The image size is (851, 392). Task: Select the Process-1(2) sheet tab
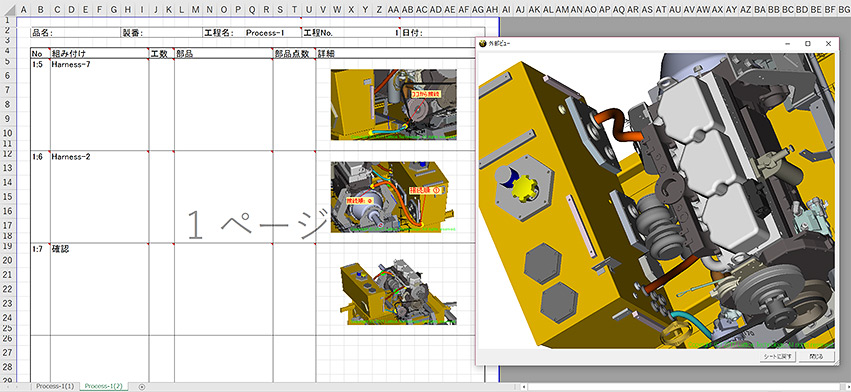[x=103, y=386]
